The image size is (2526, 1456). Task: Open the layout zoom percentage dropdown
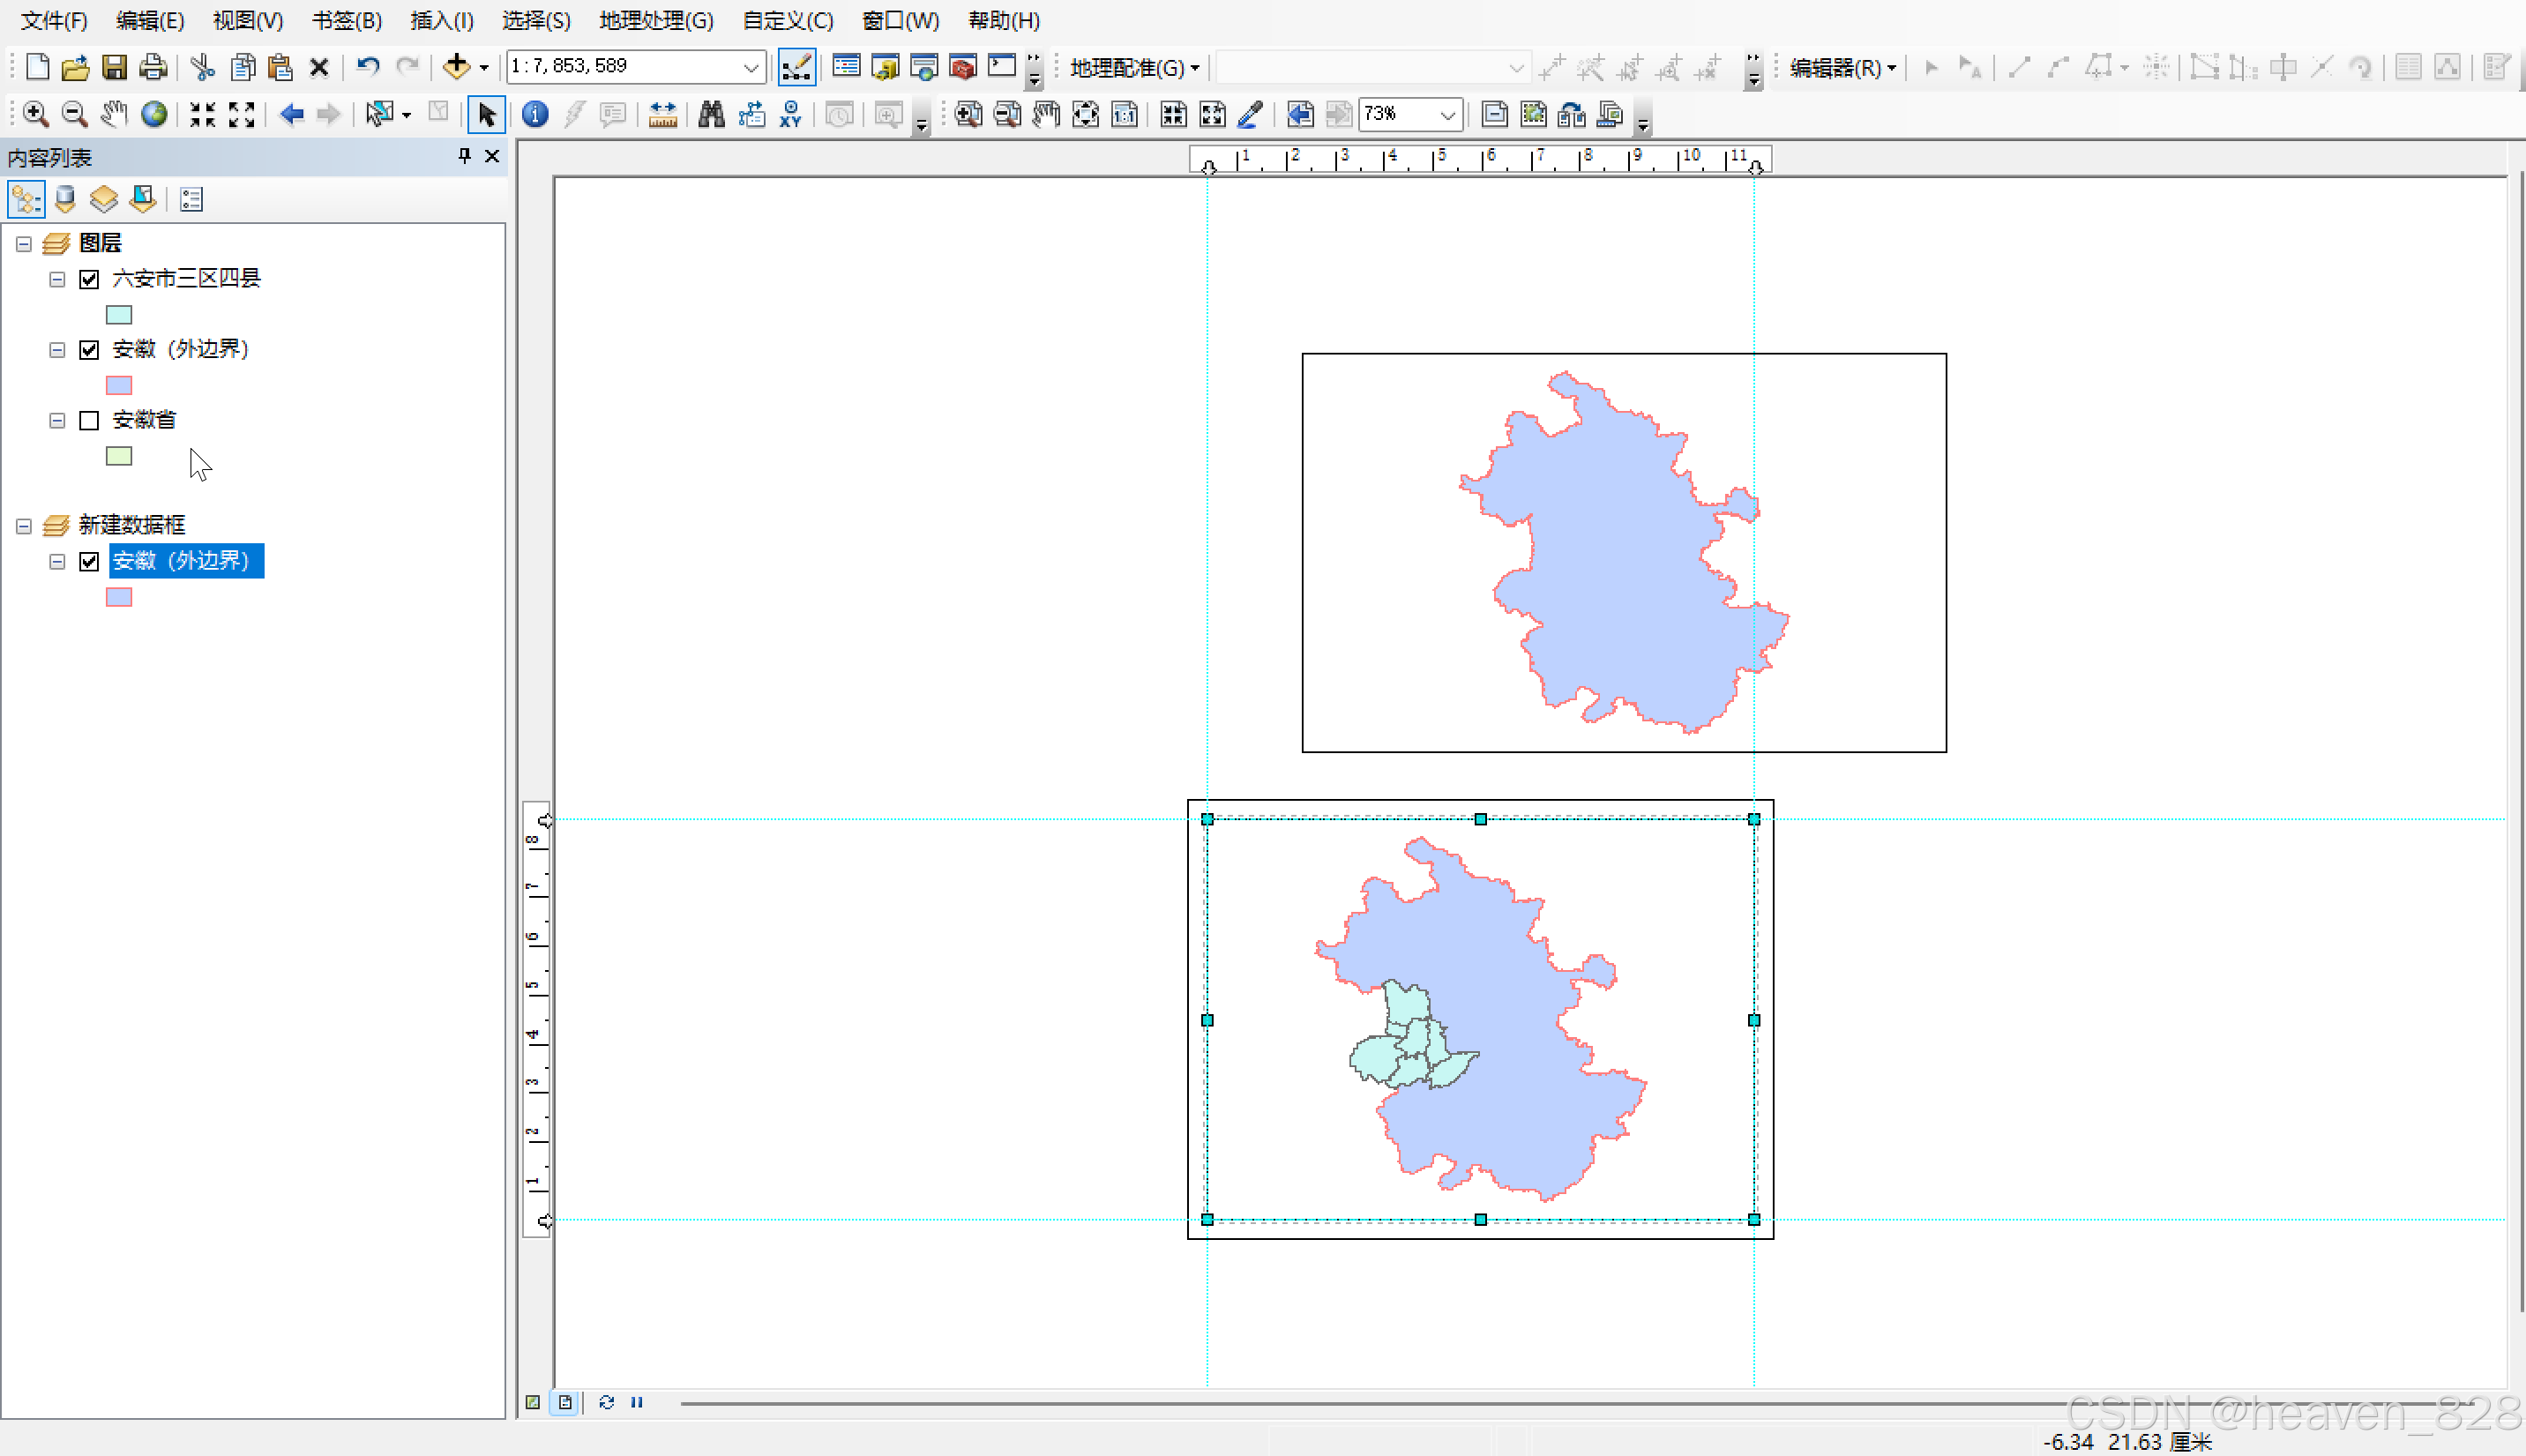(1447, 114)
